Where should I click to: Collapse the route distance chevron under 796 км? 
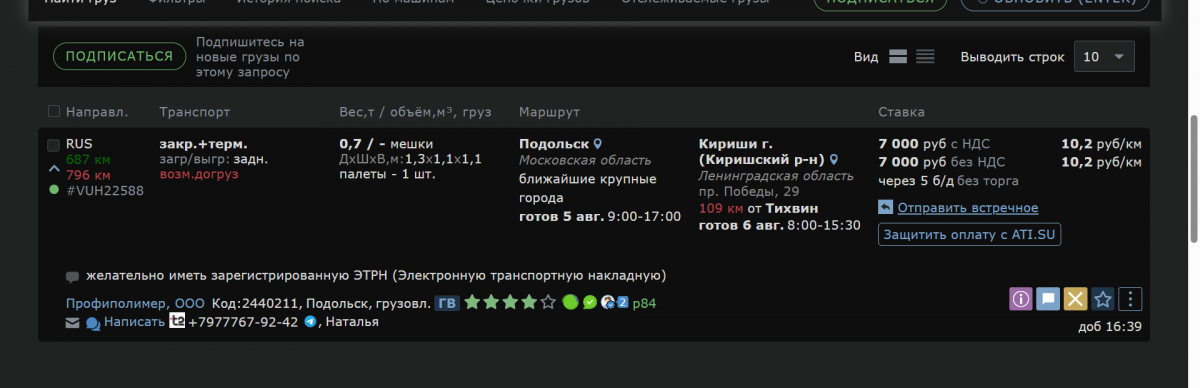[54, 168]
